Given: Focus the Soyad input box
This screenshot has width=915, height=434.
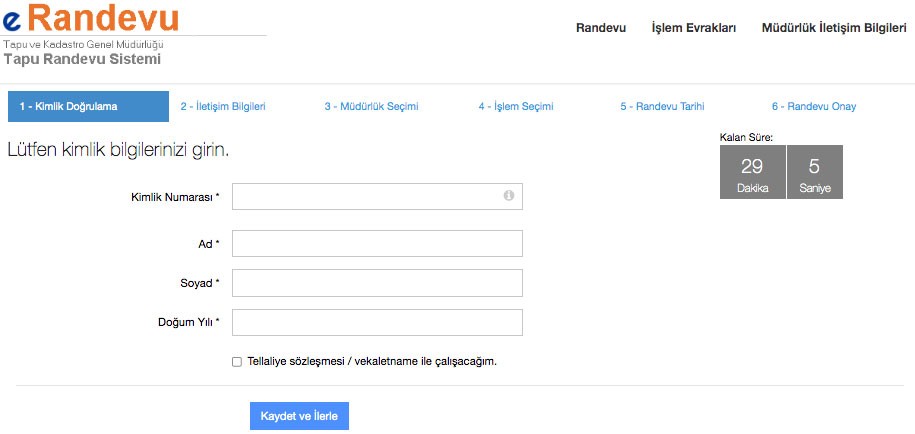Looking at the screenshot, I should point(377,283).
